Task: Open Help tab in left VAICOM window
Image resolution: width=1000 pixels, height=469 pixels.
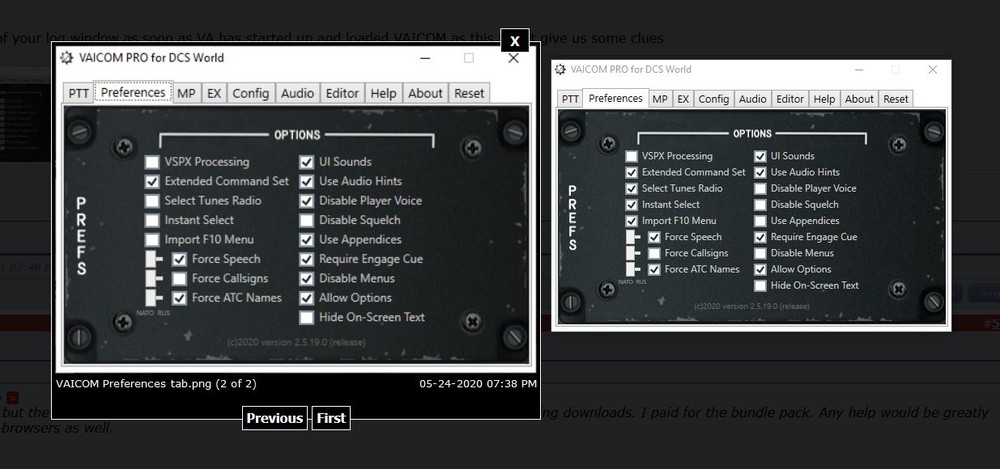Action: pos(383,93)
